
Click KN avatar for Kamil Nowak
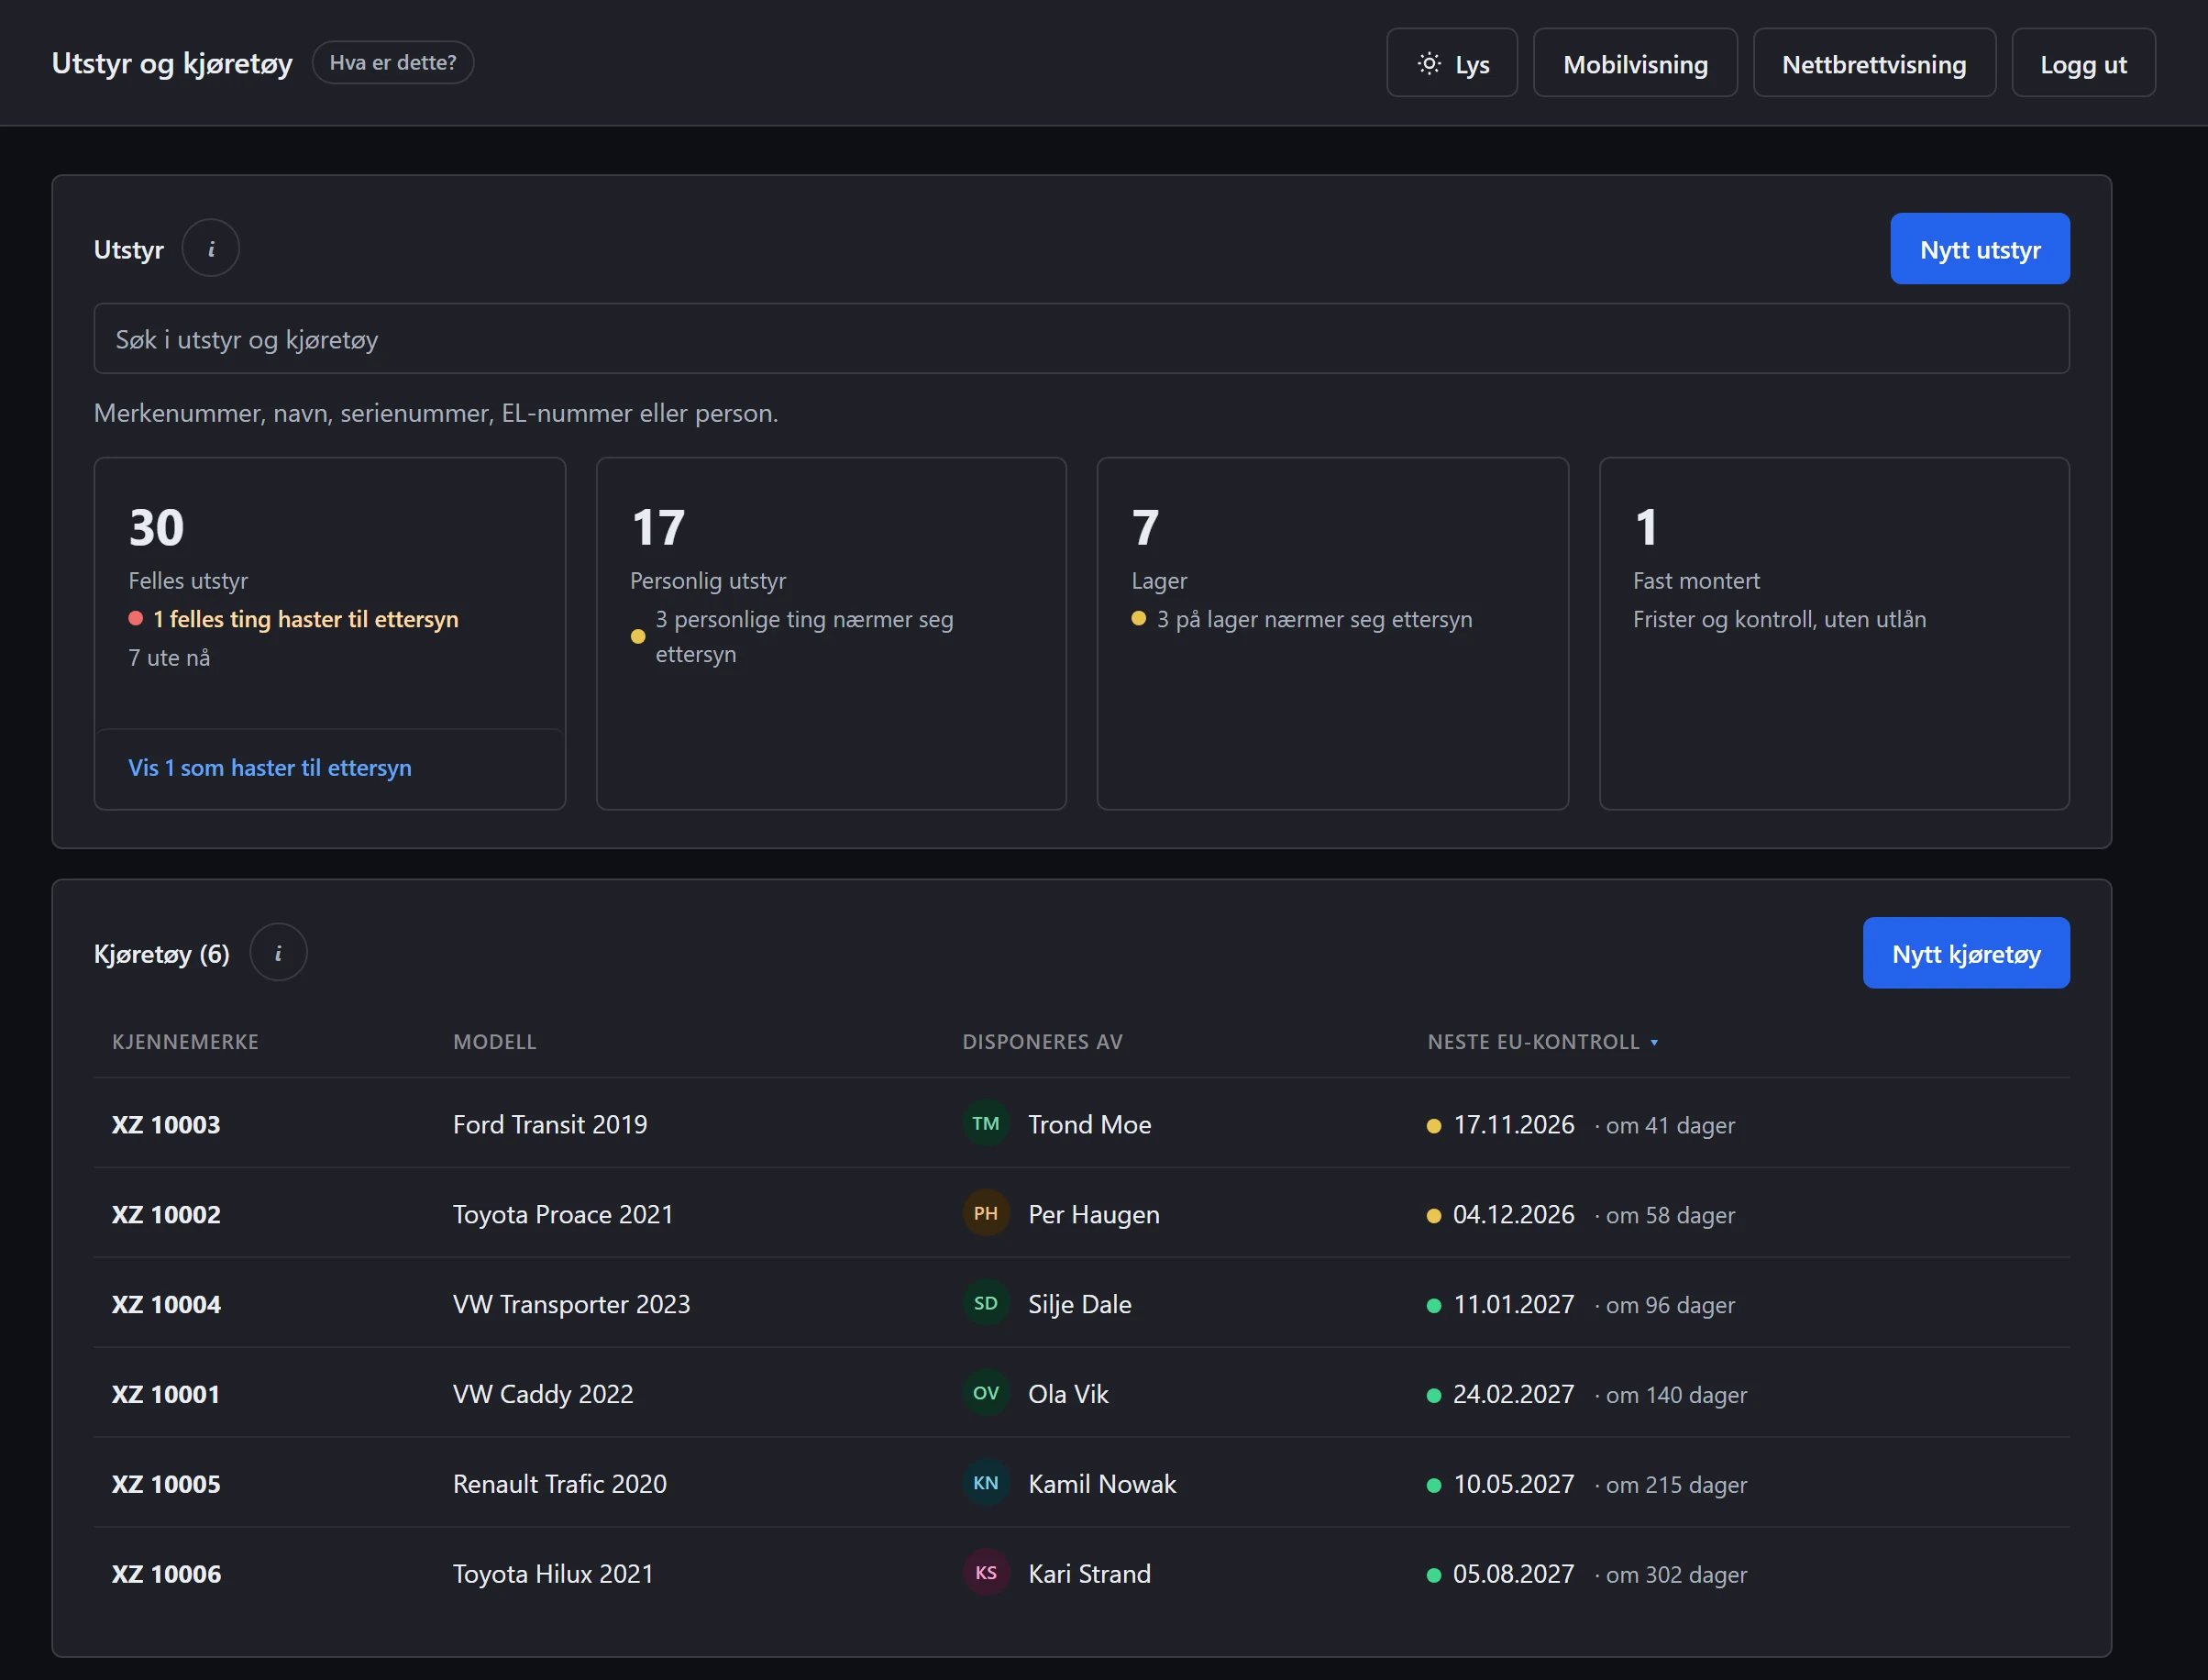(986, 1484)
